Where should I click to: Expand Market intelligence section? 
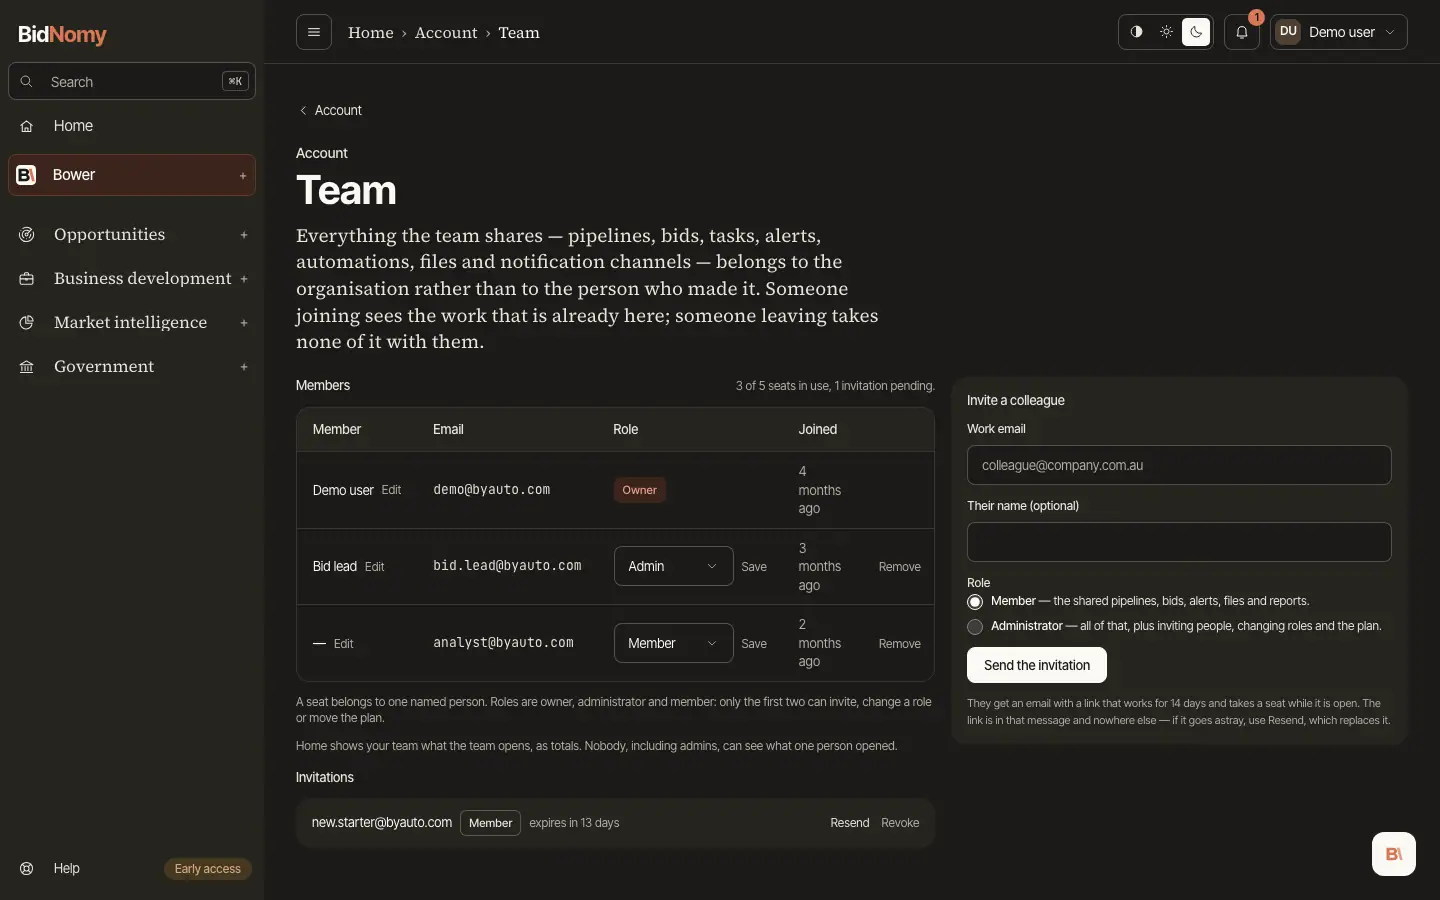click(x=244, y=323)
